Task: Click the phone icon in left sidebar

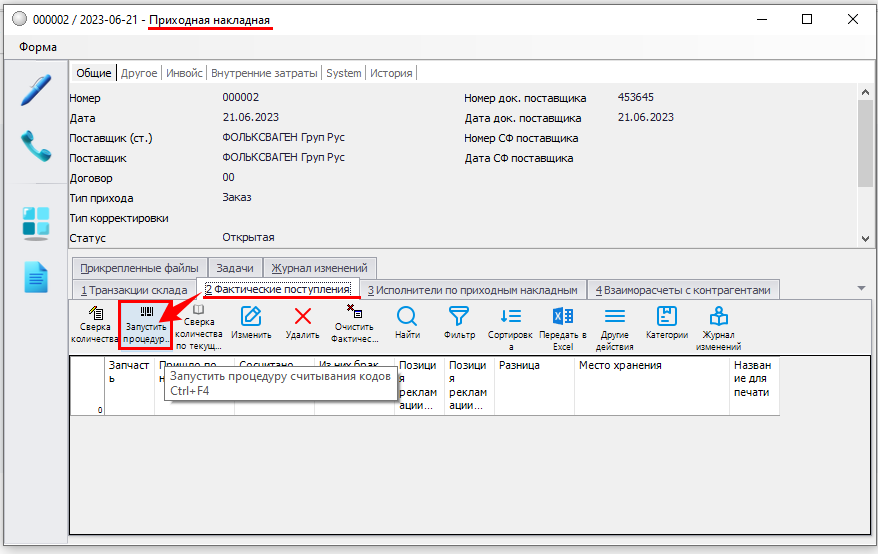Action: click(x=35, y=147)
